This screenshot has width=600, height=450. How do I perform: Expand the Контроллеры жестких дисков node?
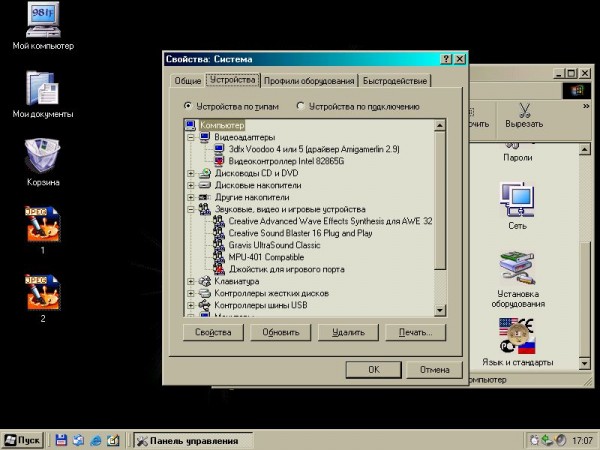tap(191, 293)
